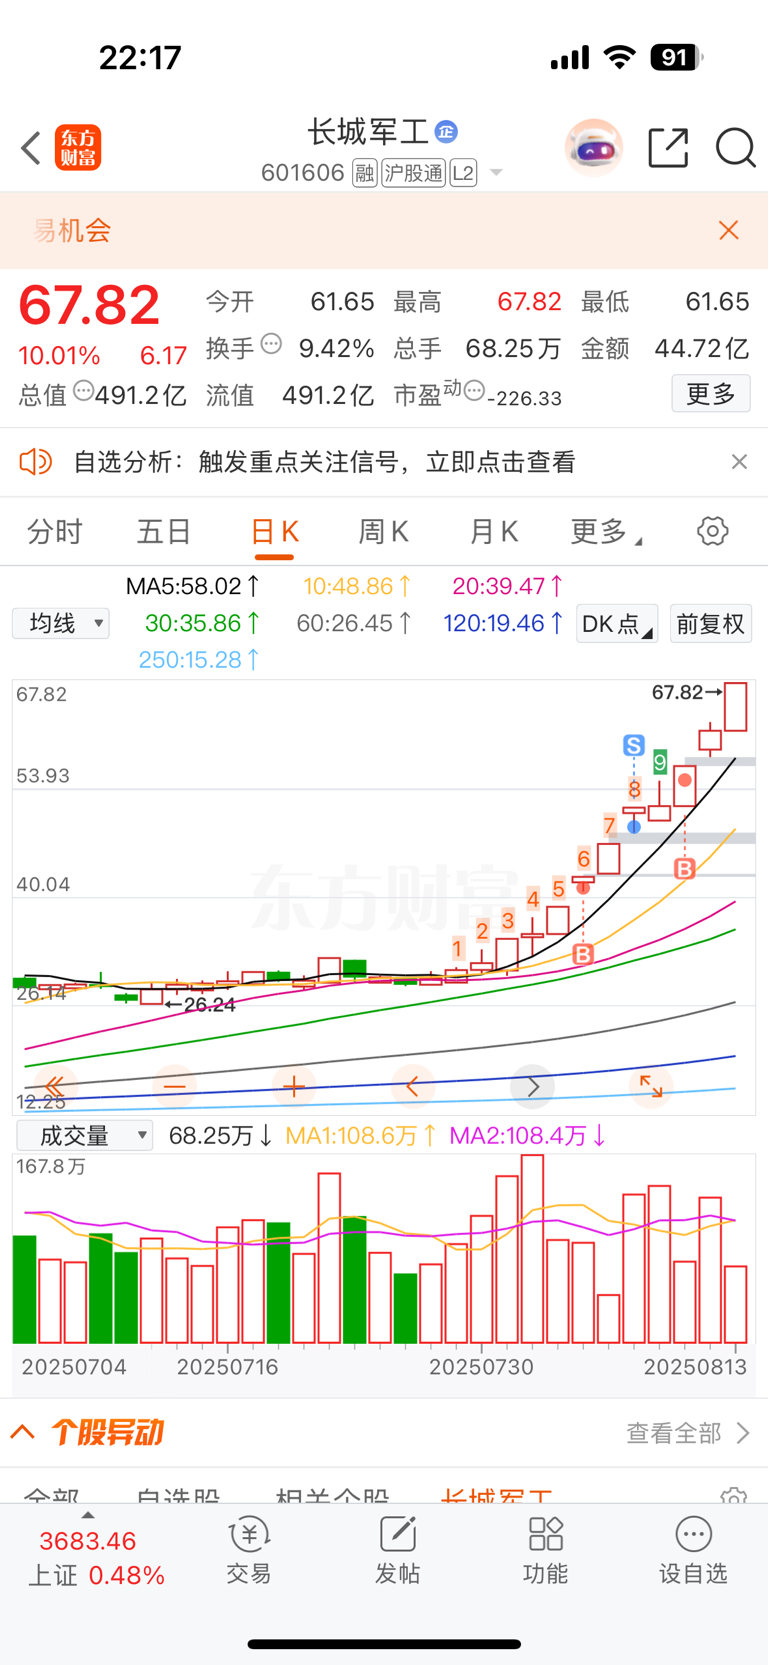Tap the 易机会 banner text

point(72,231)
